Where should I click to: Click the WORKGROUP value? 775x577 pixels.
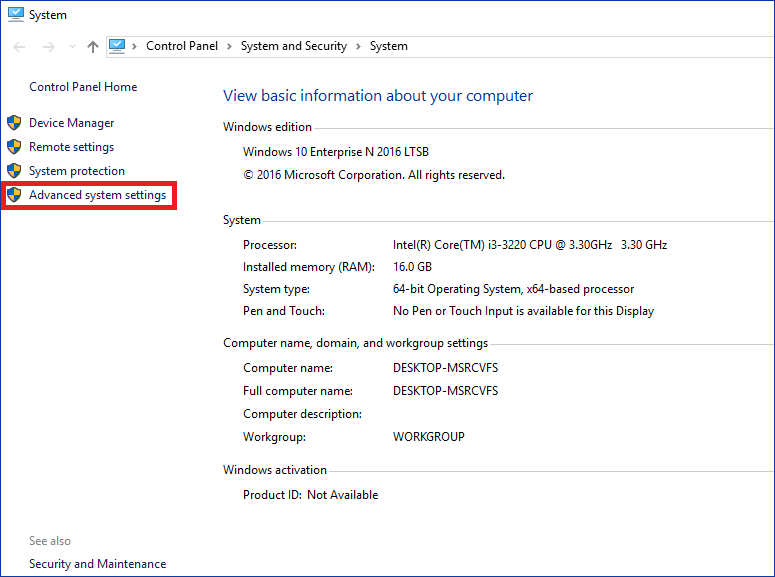[429, 437]
